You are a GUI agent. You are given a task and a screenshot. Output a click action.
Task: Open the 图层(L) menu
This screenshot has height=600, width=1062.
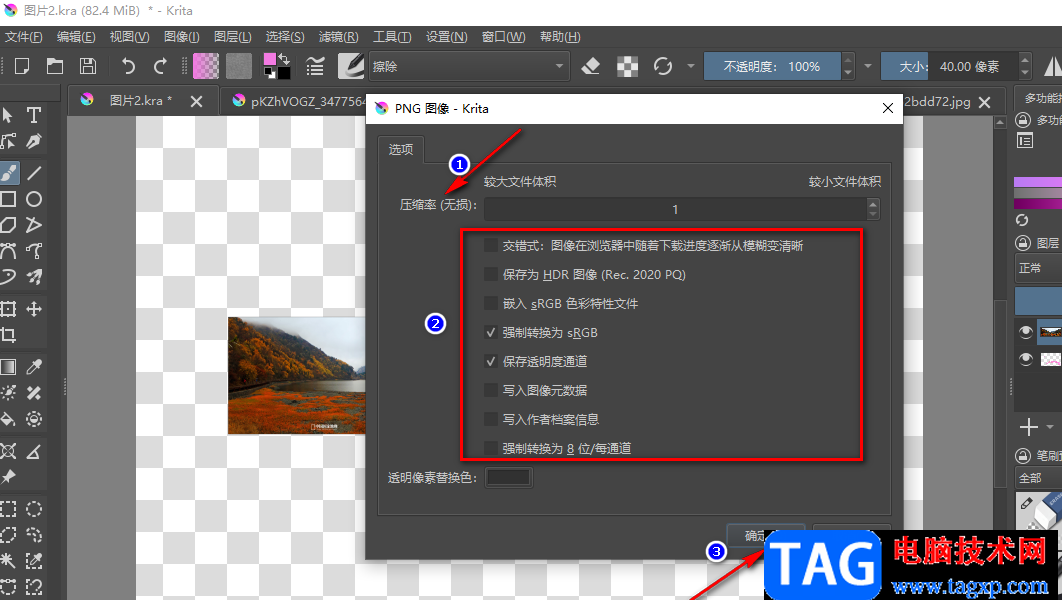pyautogui.click(x=232, y=37)
